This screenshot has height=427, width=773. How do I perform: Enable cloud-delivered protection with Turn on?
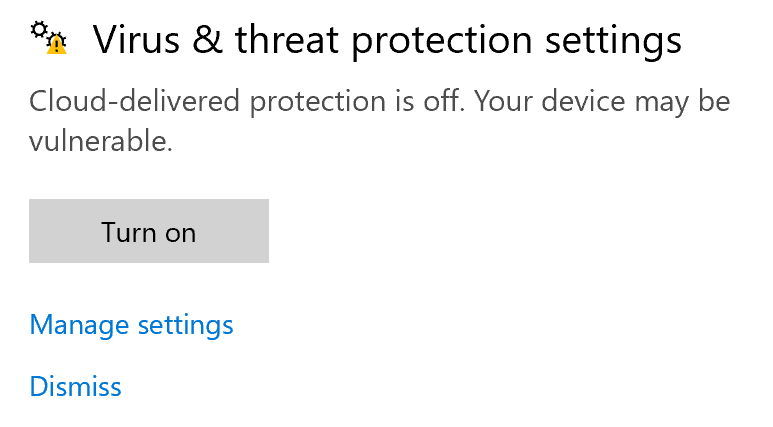coord(148,232)
